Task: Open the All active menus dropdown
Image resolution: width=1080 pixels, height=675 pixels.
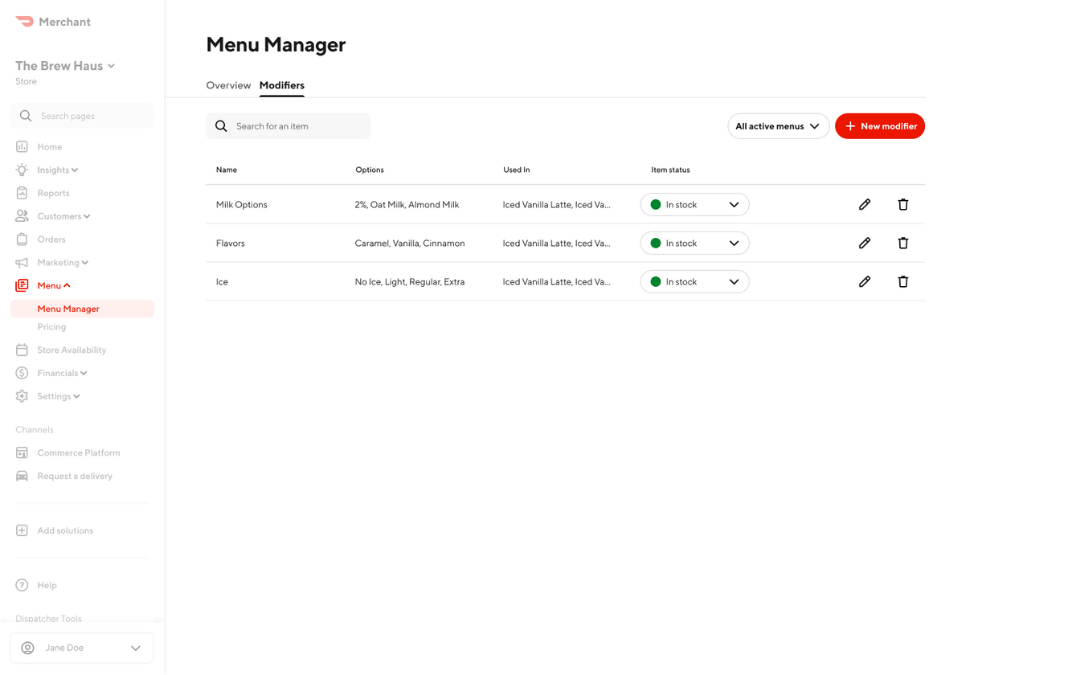Action: click(777, 126)
